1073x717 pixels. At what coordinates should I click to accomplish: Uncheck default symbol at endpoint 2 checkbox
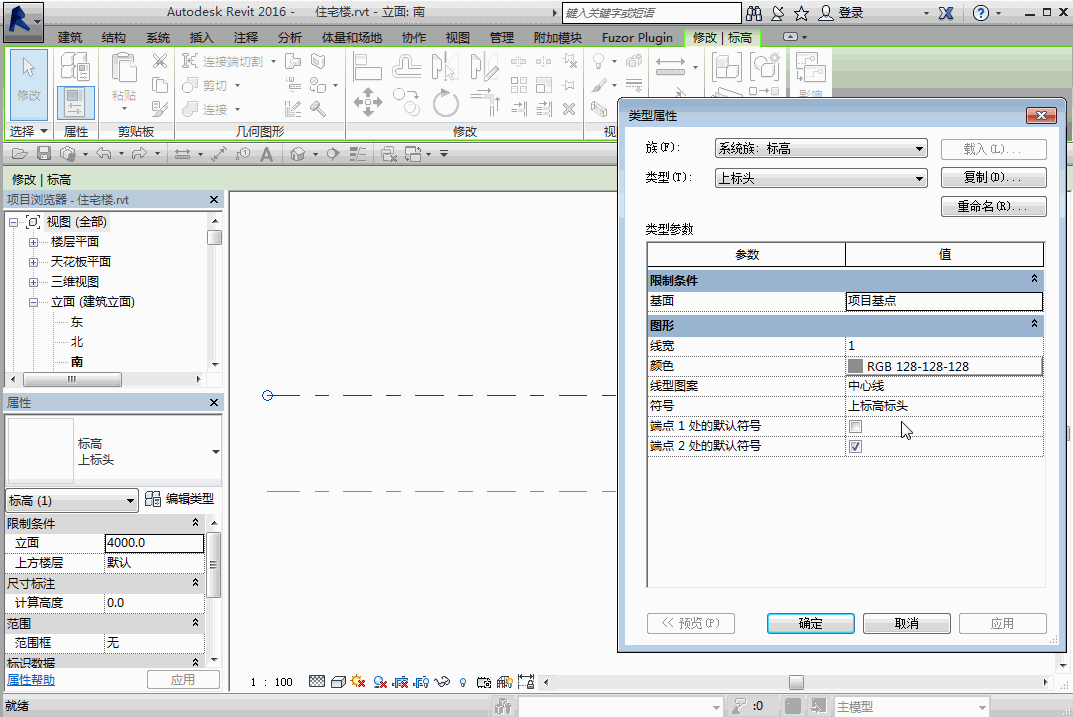855,446
